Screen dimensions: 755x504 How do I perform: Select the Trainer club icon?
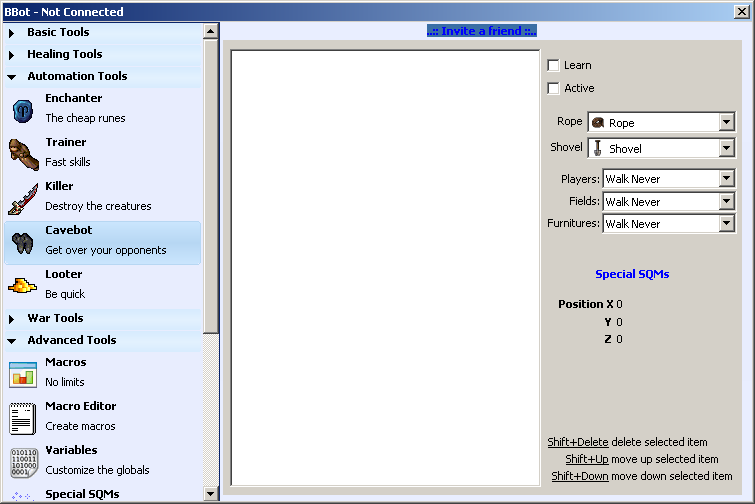coord(23,154)
